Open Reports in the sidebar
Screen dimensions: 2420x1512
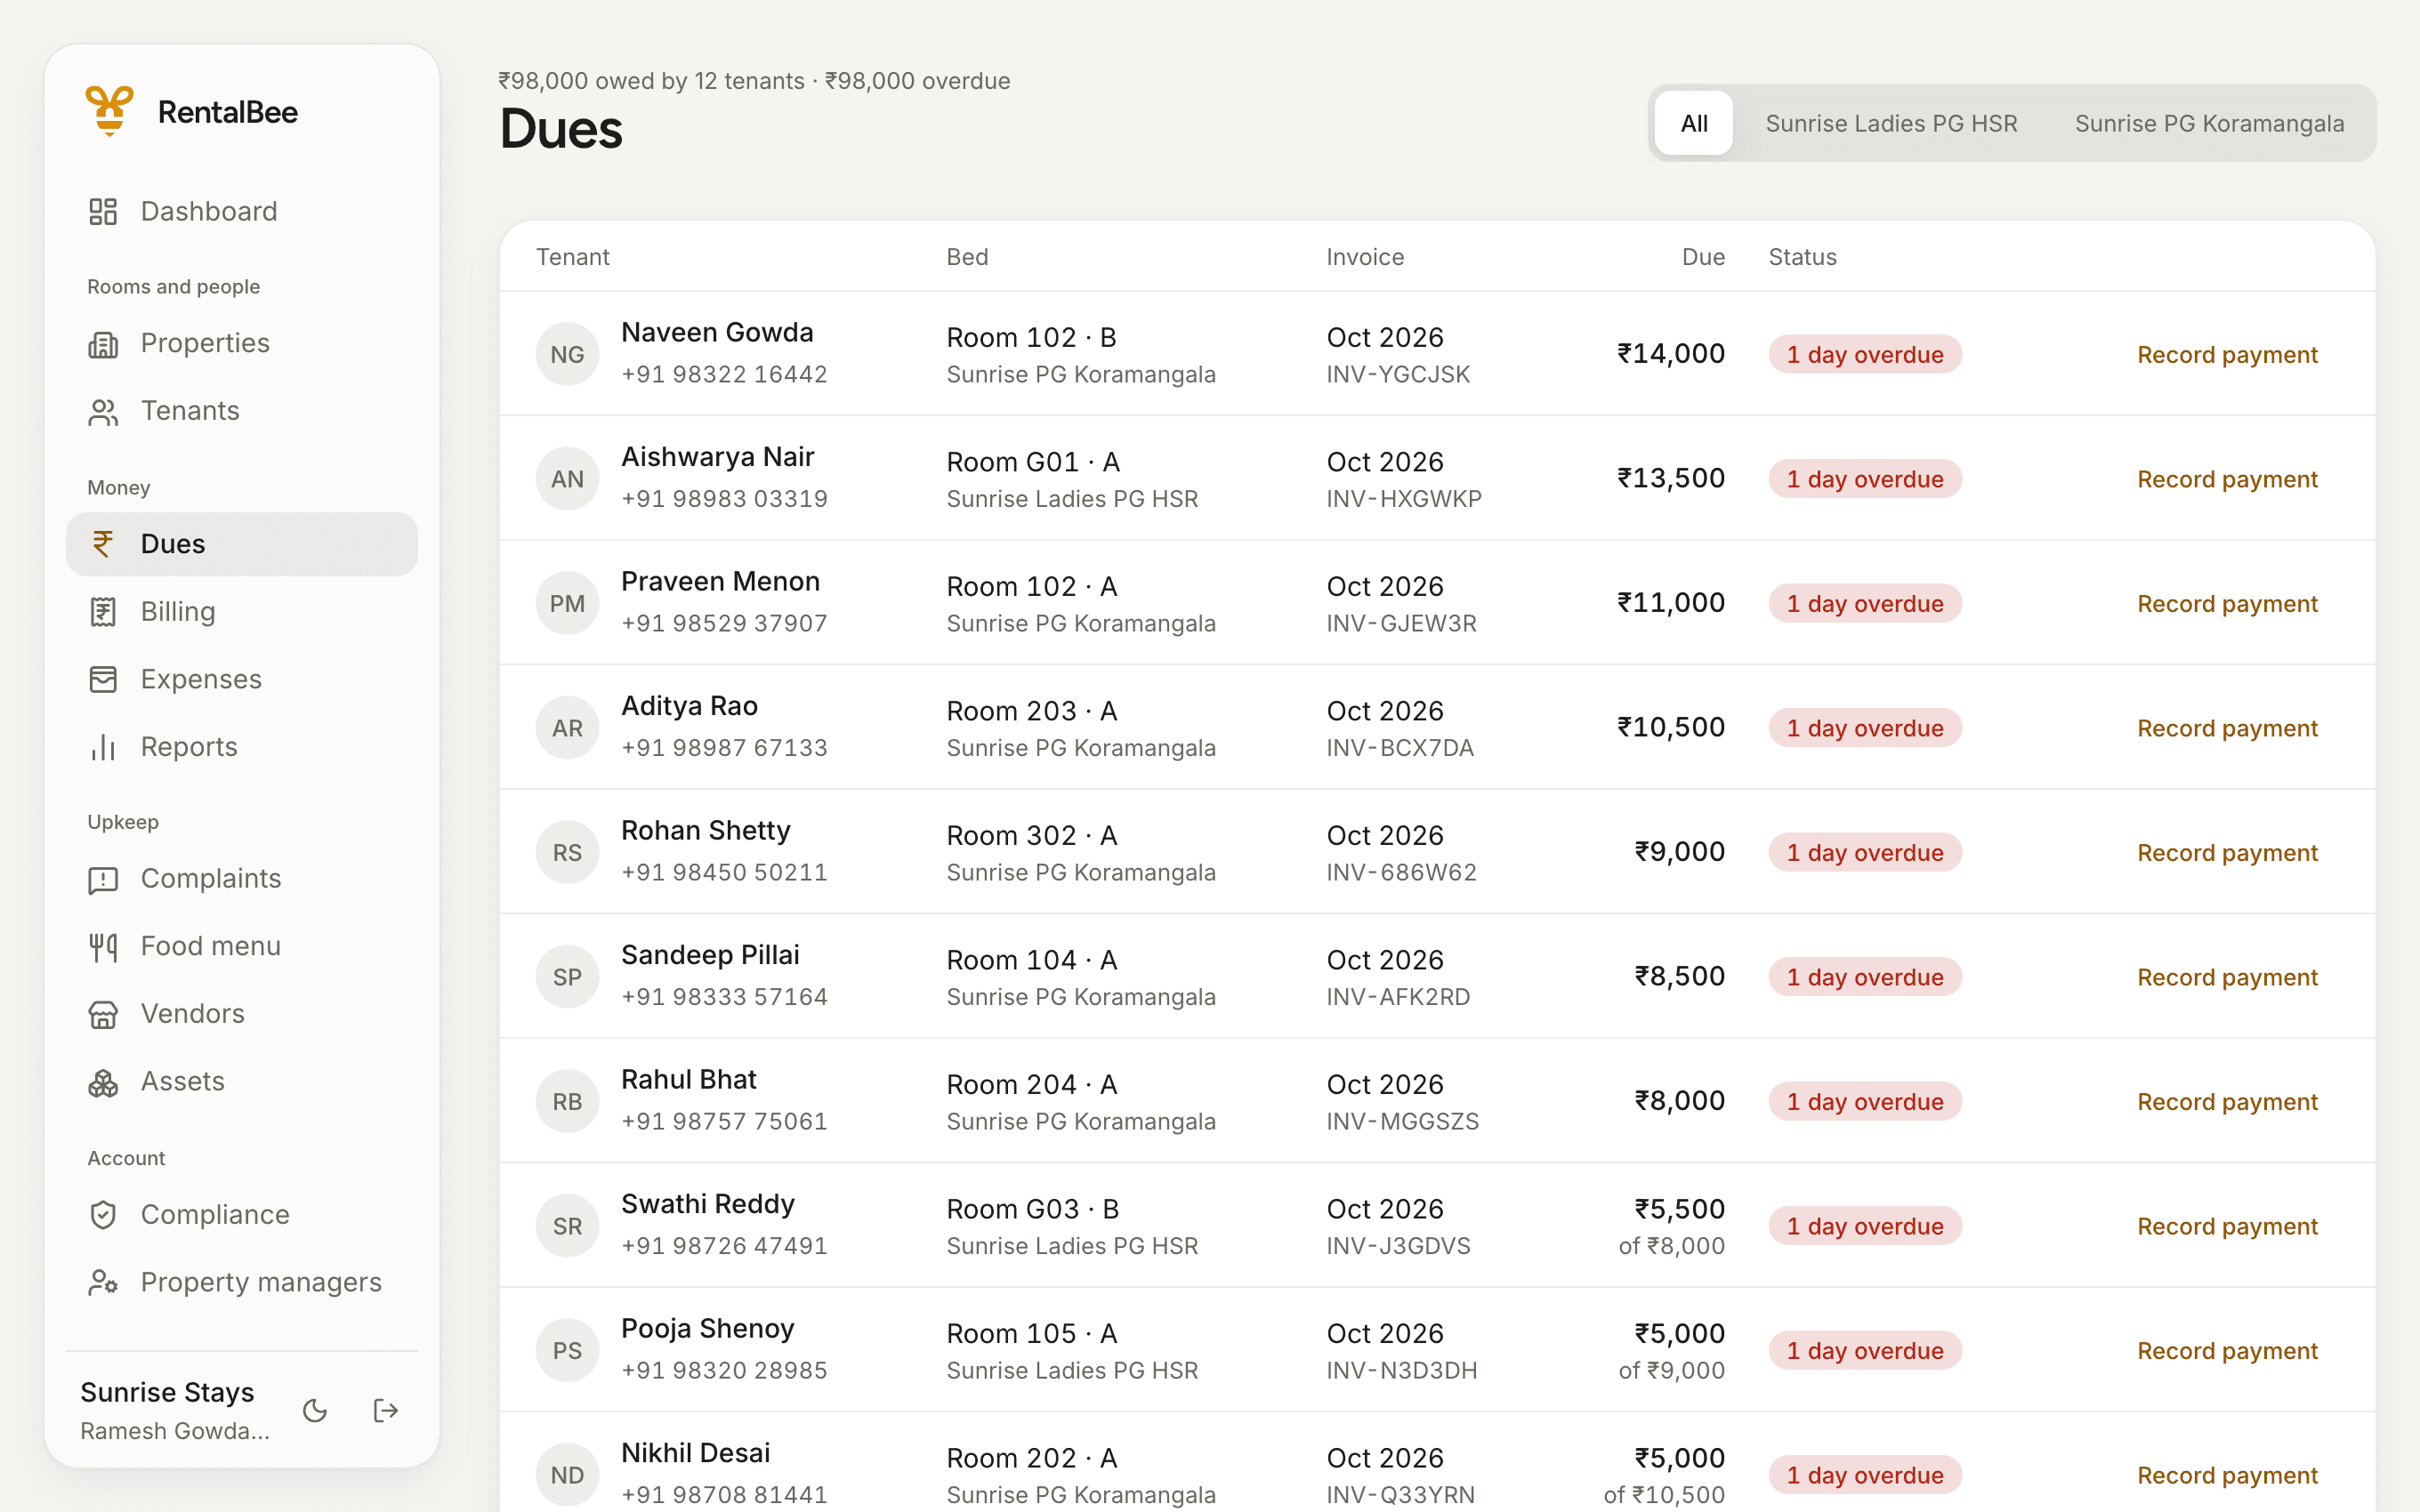click(242, 747)
